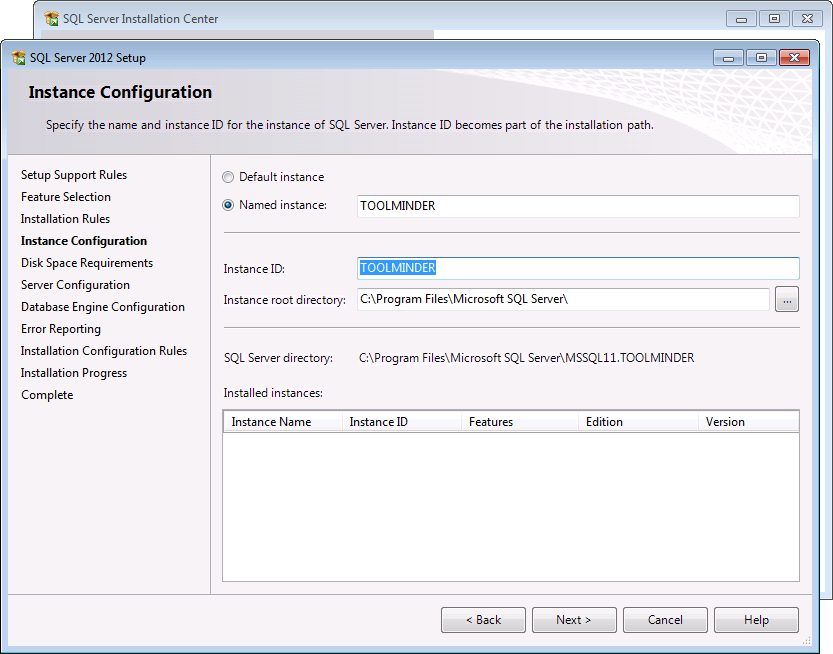Close the SQL Server 2012 Setup window
This screenshot has width=833, height=654.
coord(795,57)
